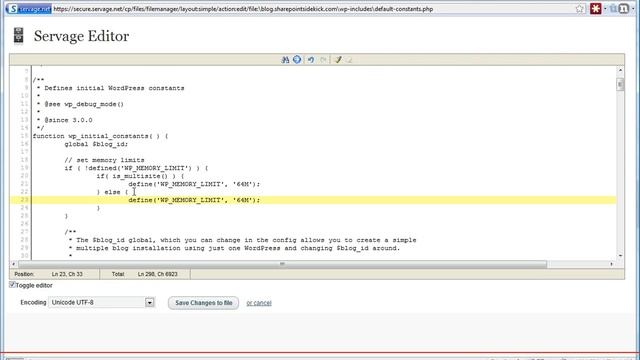Open dropdown arrow beside 'n' extension icon
The image size is (640, 360).
click(633, 9)
